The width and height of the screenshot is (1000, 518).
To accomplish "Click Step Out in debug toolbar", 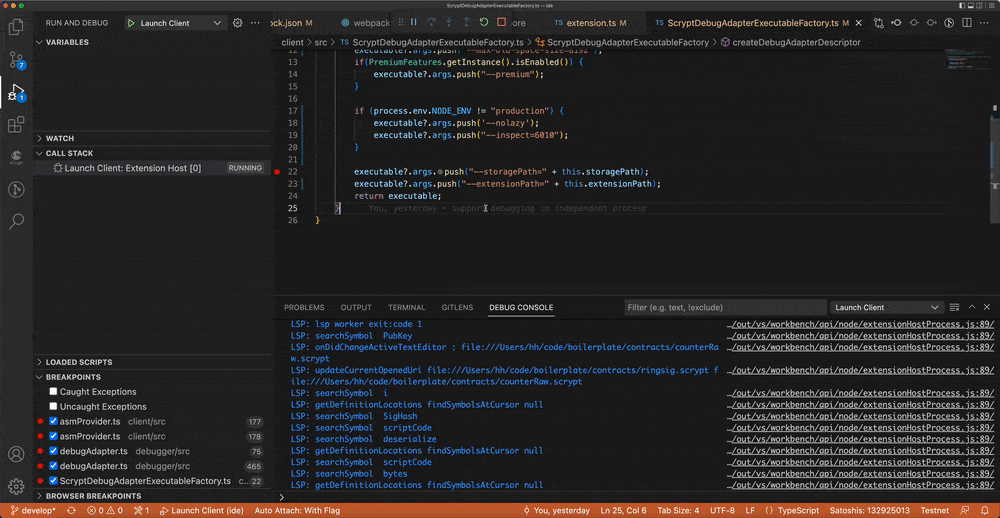I will 466,22.
